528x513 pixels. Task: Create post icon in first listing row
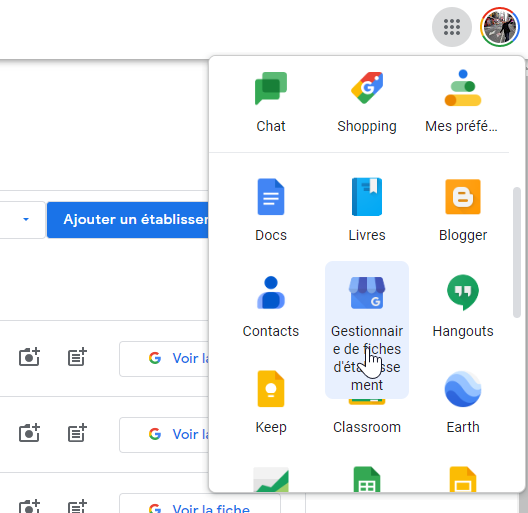[x=77, y=357]
